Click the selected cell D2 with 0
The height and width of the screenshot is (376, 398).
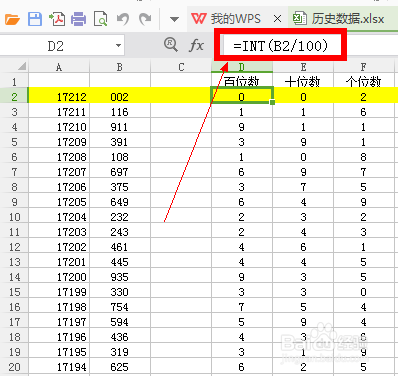pos(242,96)
